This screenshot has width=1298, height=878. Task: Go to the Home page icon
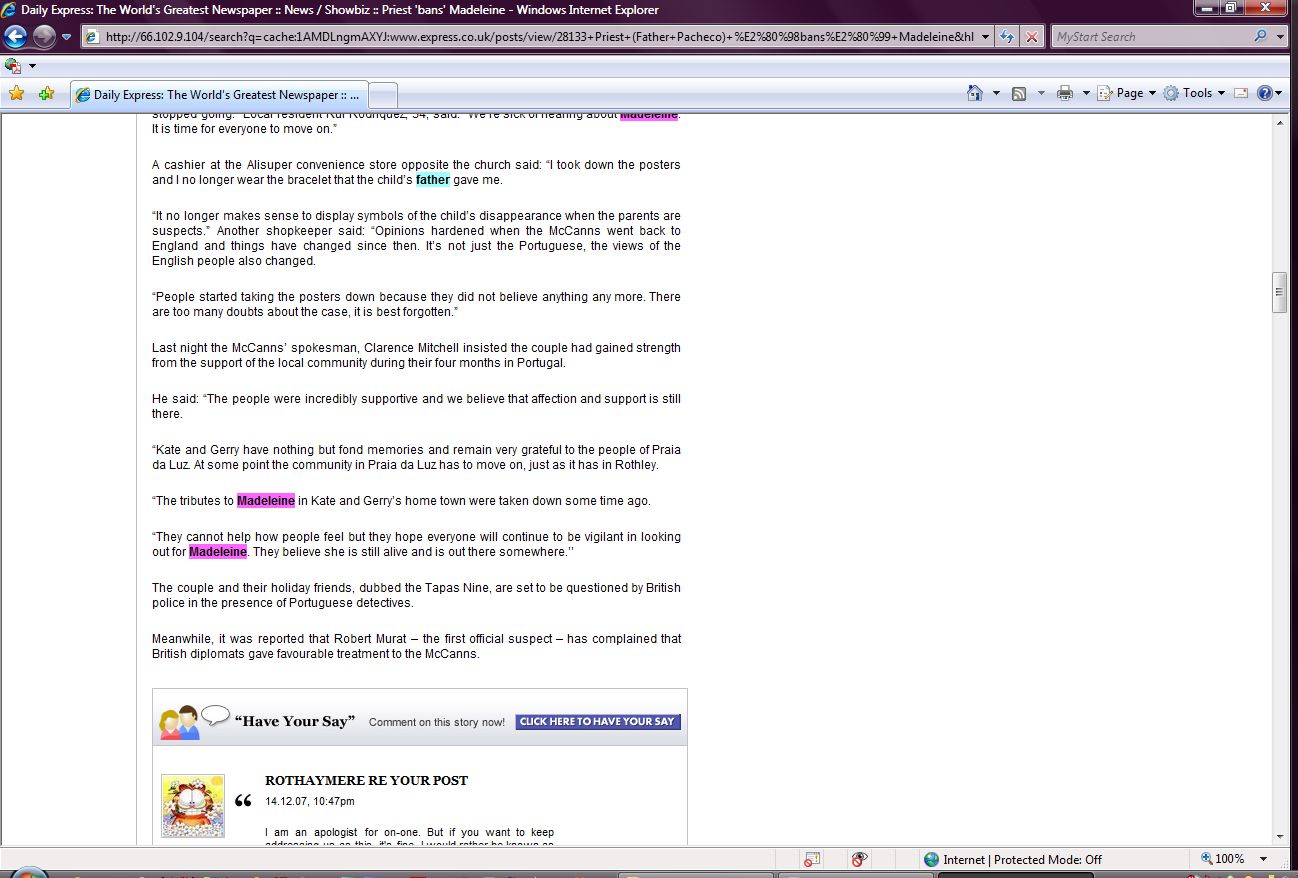[975, 93]
